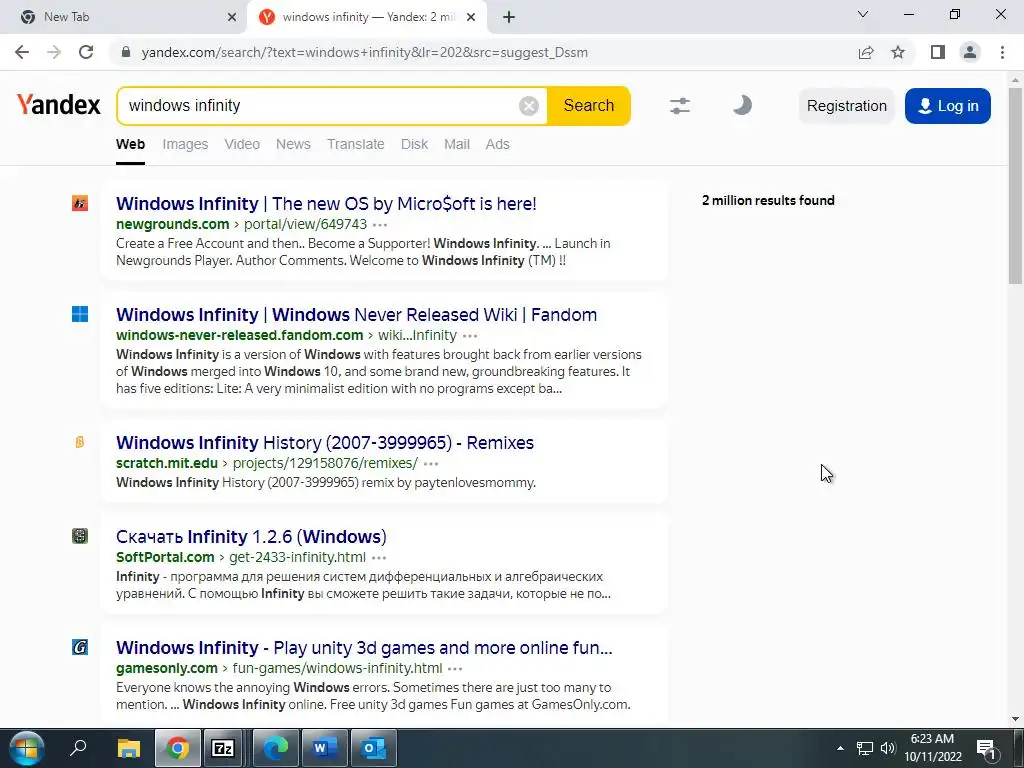Open the Windows Start menu
1024x768 pixels.
point(27,748)
